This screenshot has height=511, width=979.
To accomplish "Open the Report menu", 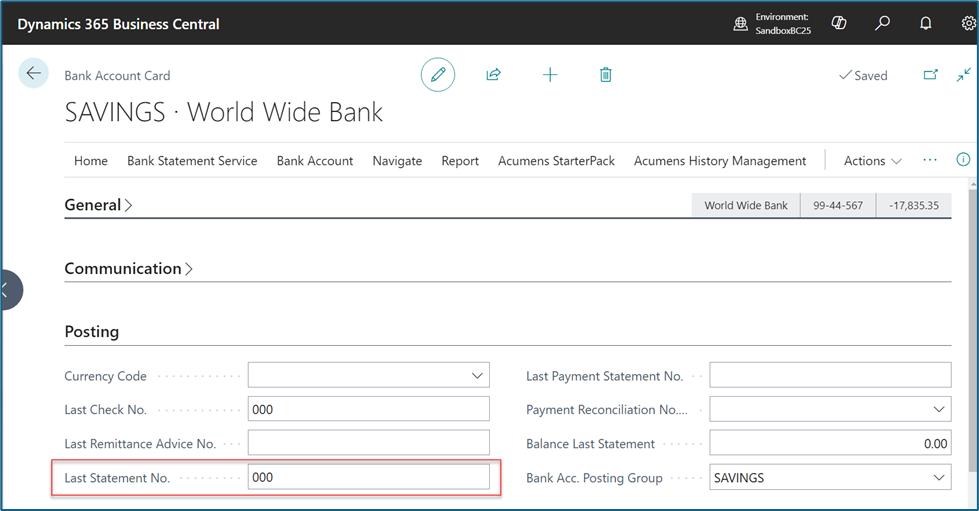I will coord(460,161).
